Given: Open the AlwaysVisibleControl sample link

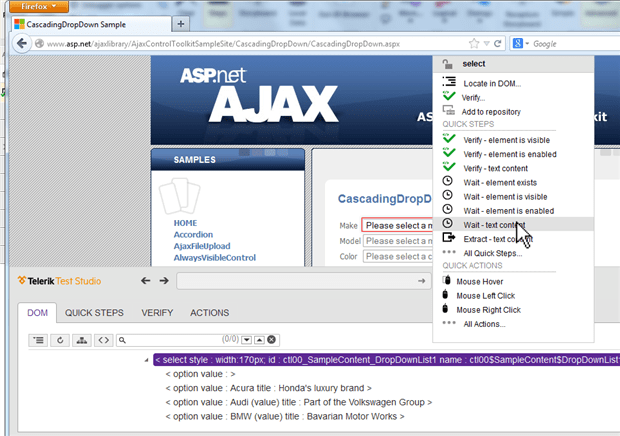Looking at the screenshot, I should coord(215,258).
